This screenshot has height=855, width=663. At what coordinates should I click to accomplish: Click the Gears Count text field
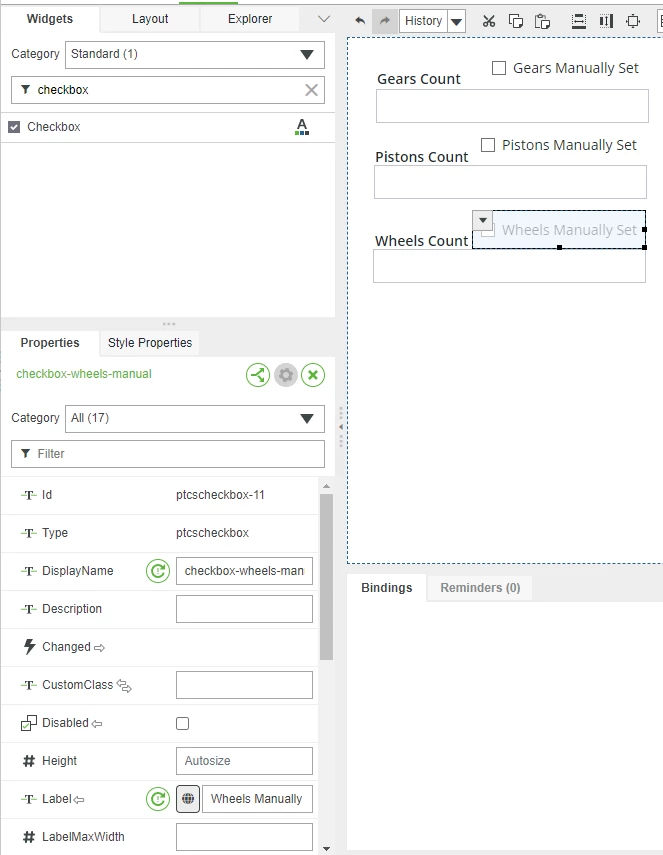[x=513, y=106]
